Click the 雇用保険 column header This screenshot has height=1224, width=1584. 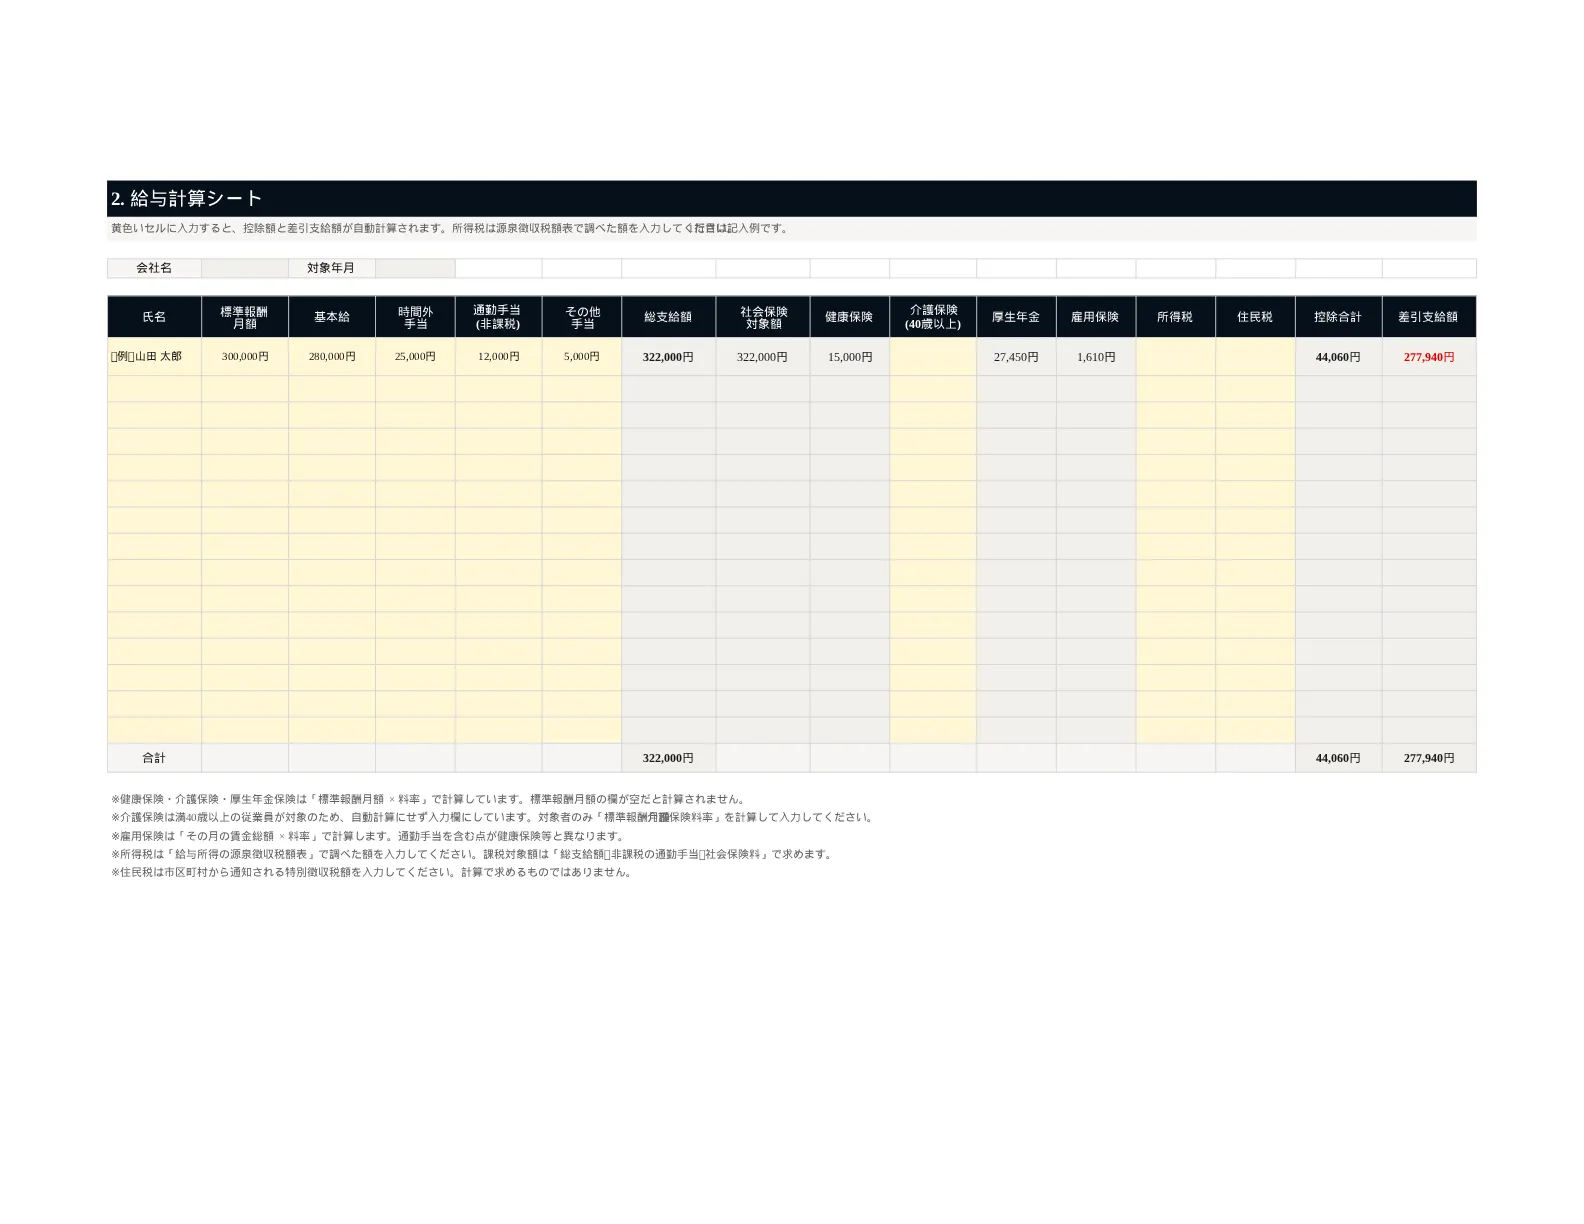coord(1096,317)
